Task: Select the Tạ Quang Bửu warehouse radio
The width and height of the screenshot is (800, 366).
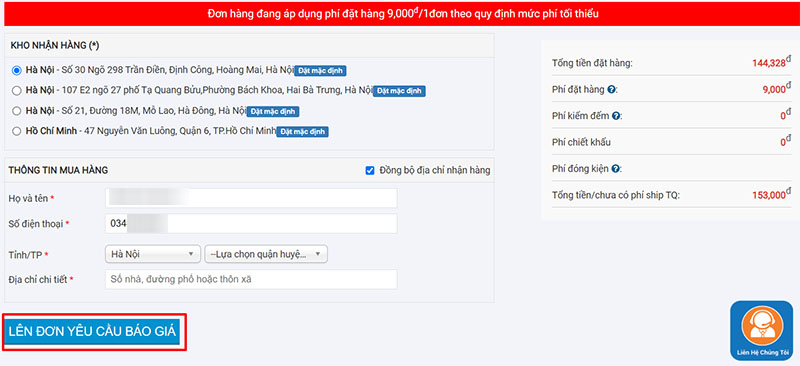Action: 17,91
